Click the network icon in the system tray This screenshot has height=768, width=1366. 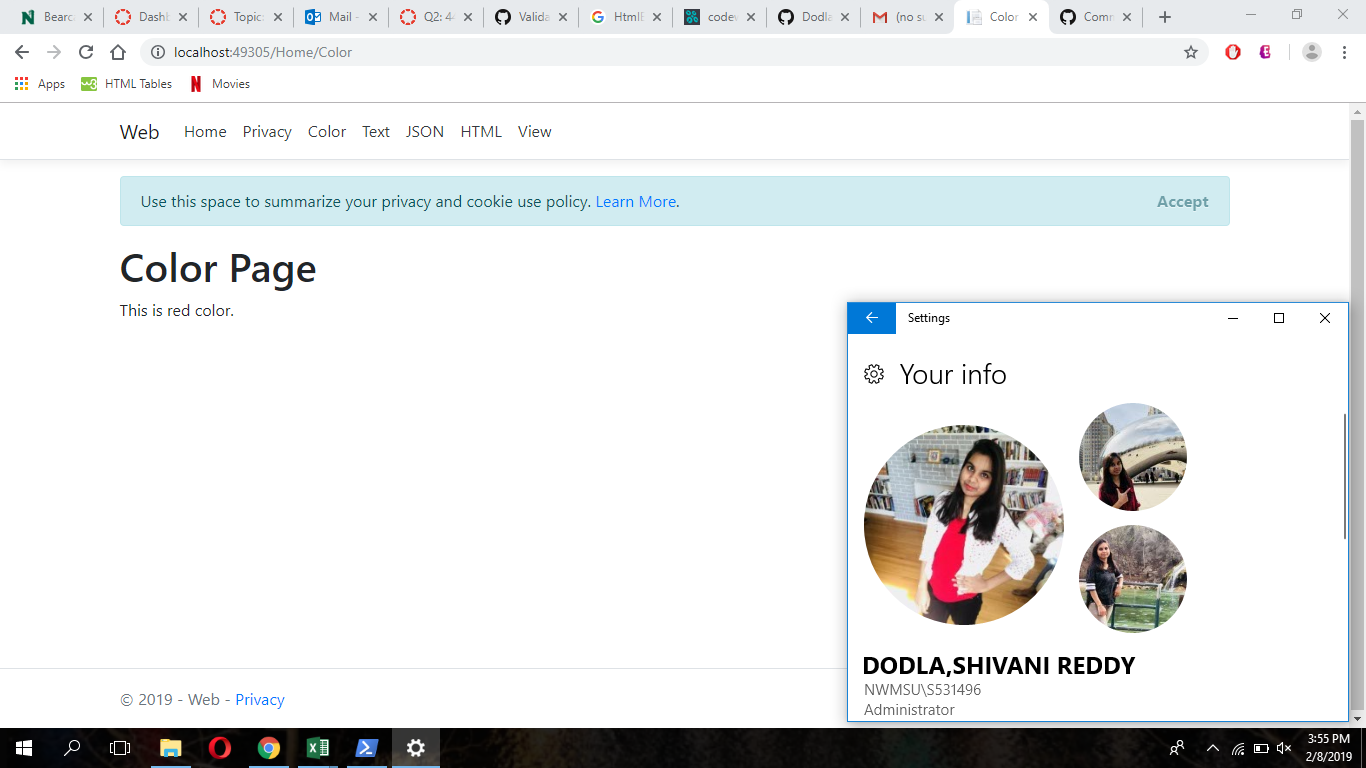1236,747
